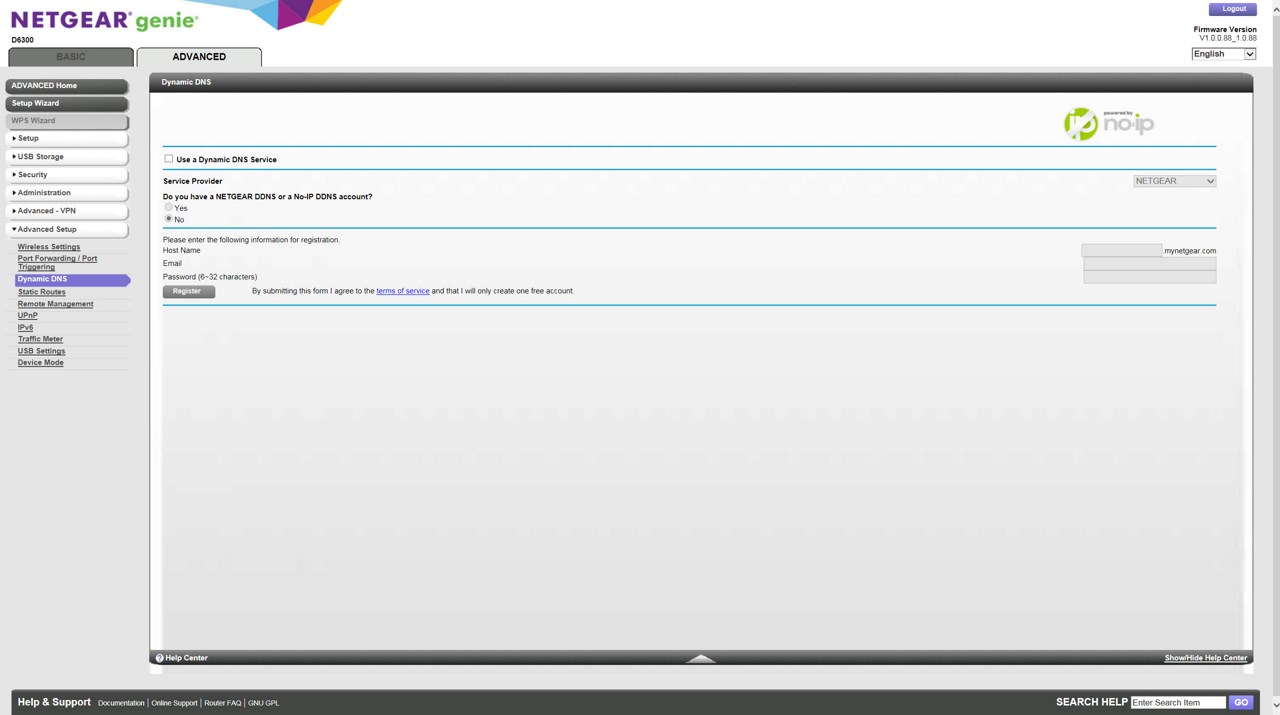
Task: Click the mynetgear.com domain suffix text
Action: click(x=1190, y=251)
